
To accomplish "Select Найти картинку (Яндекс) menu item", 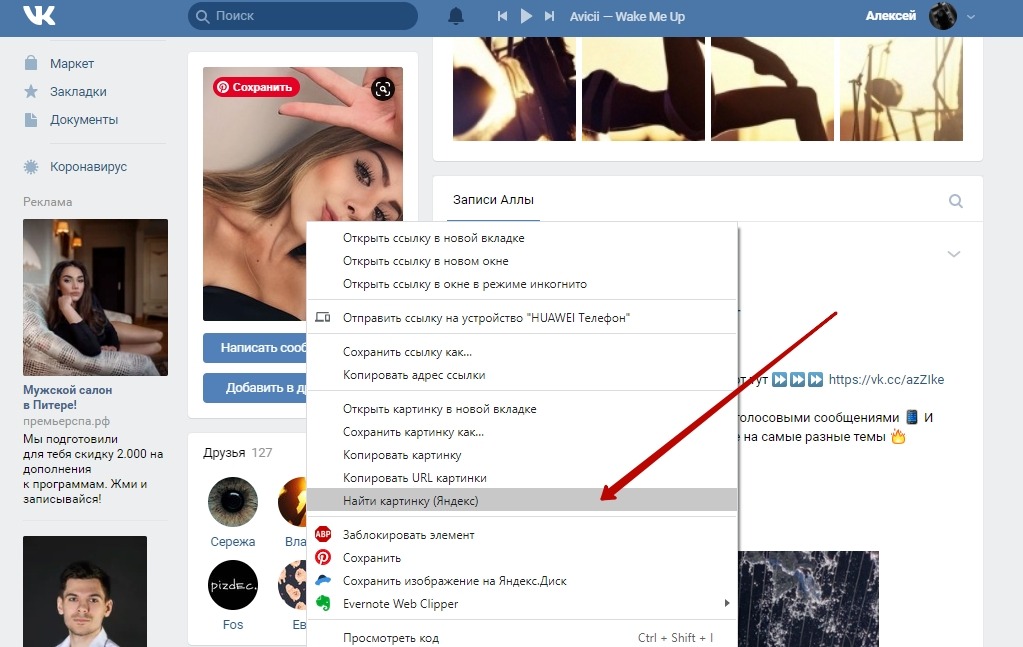I will (411, 501).
